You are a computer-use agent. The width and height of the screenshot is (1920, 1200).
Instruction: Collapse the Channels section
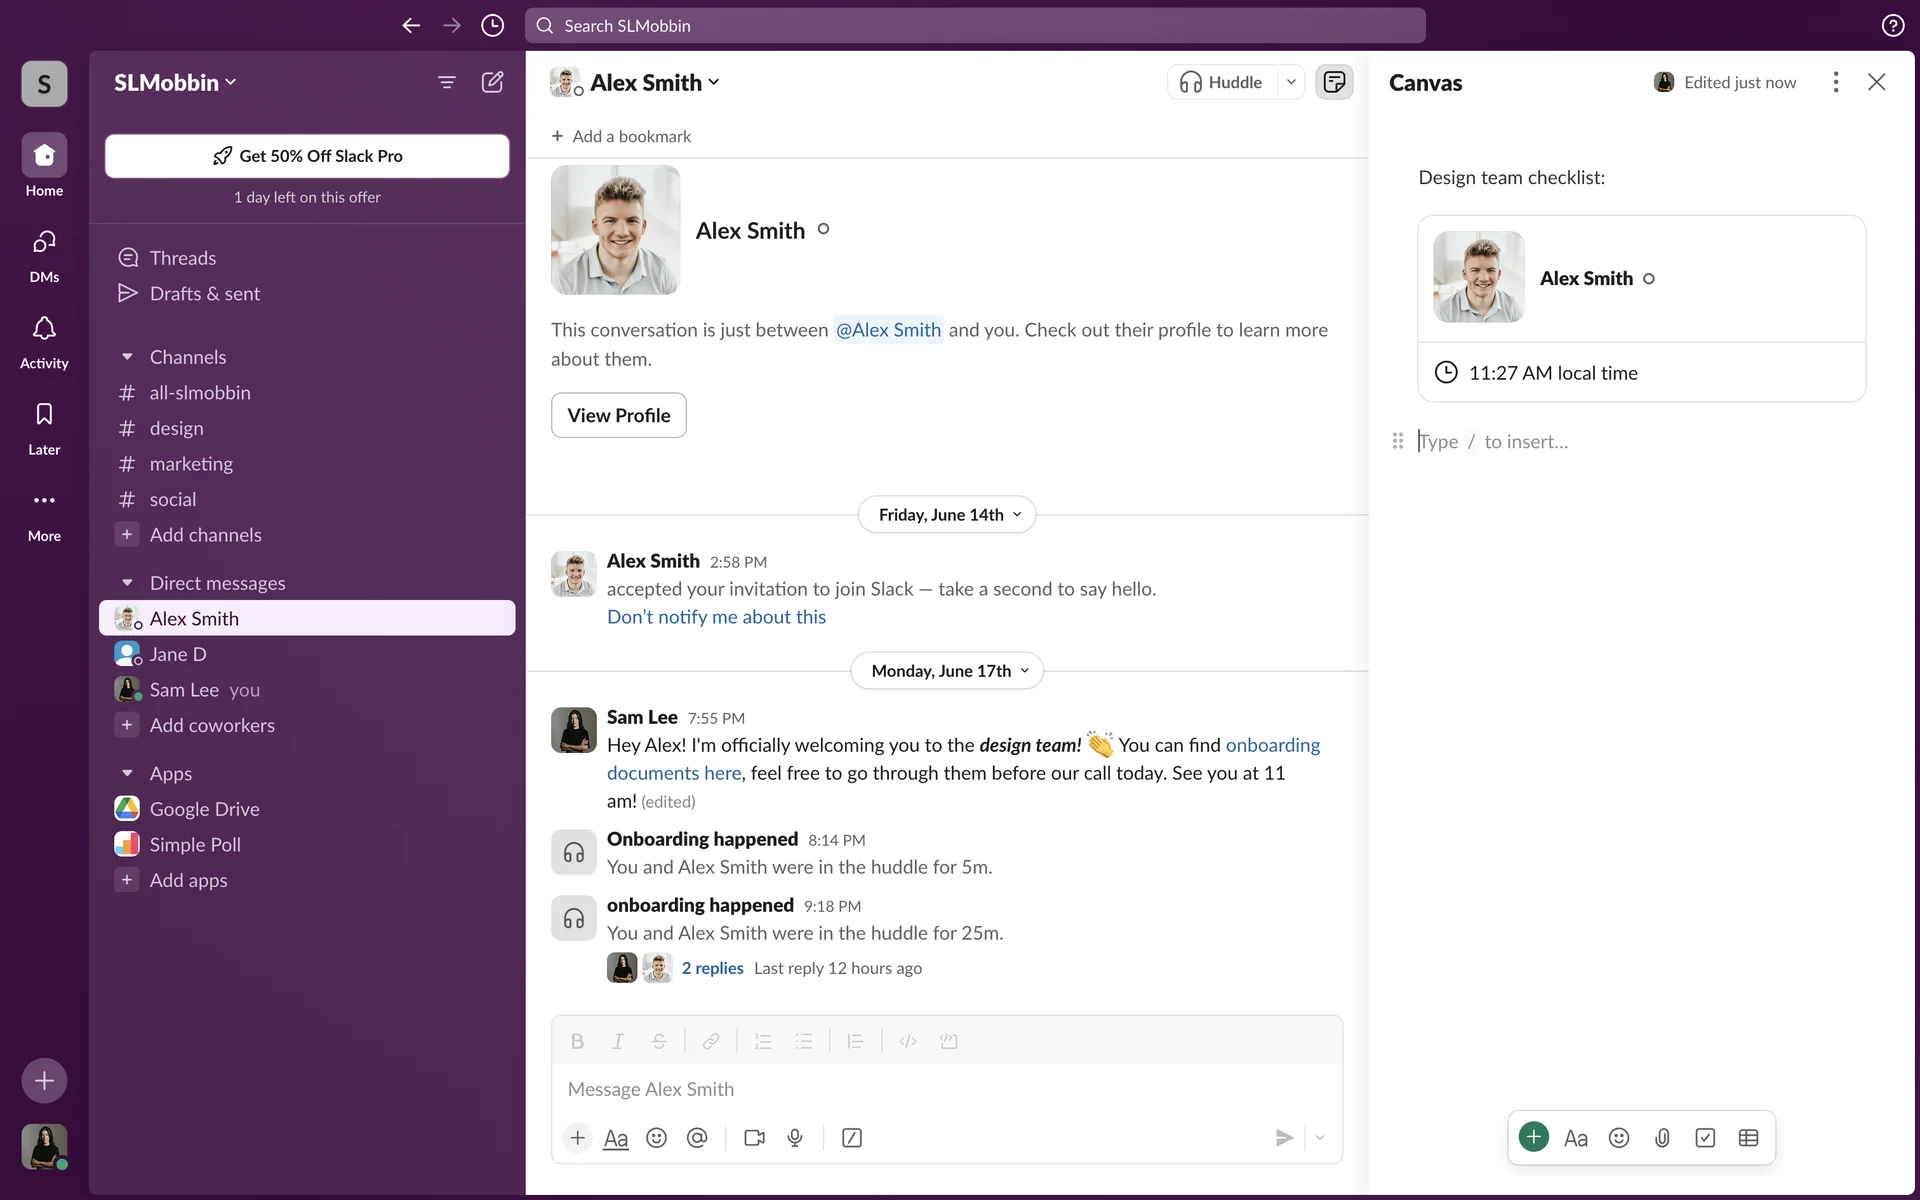pyautogui.click(x=127, y=357)
